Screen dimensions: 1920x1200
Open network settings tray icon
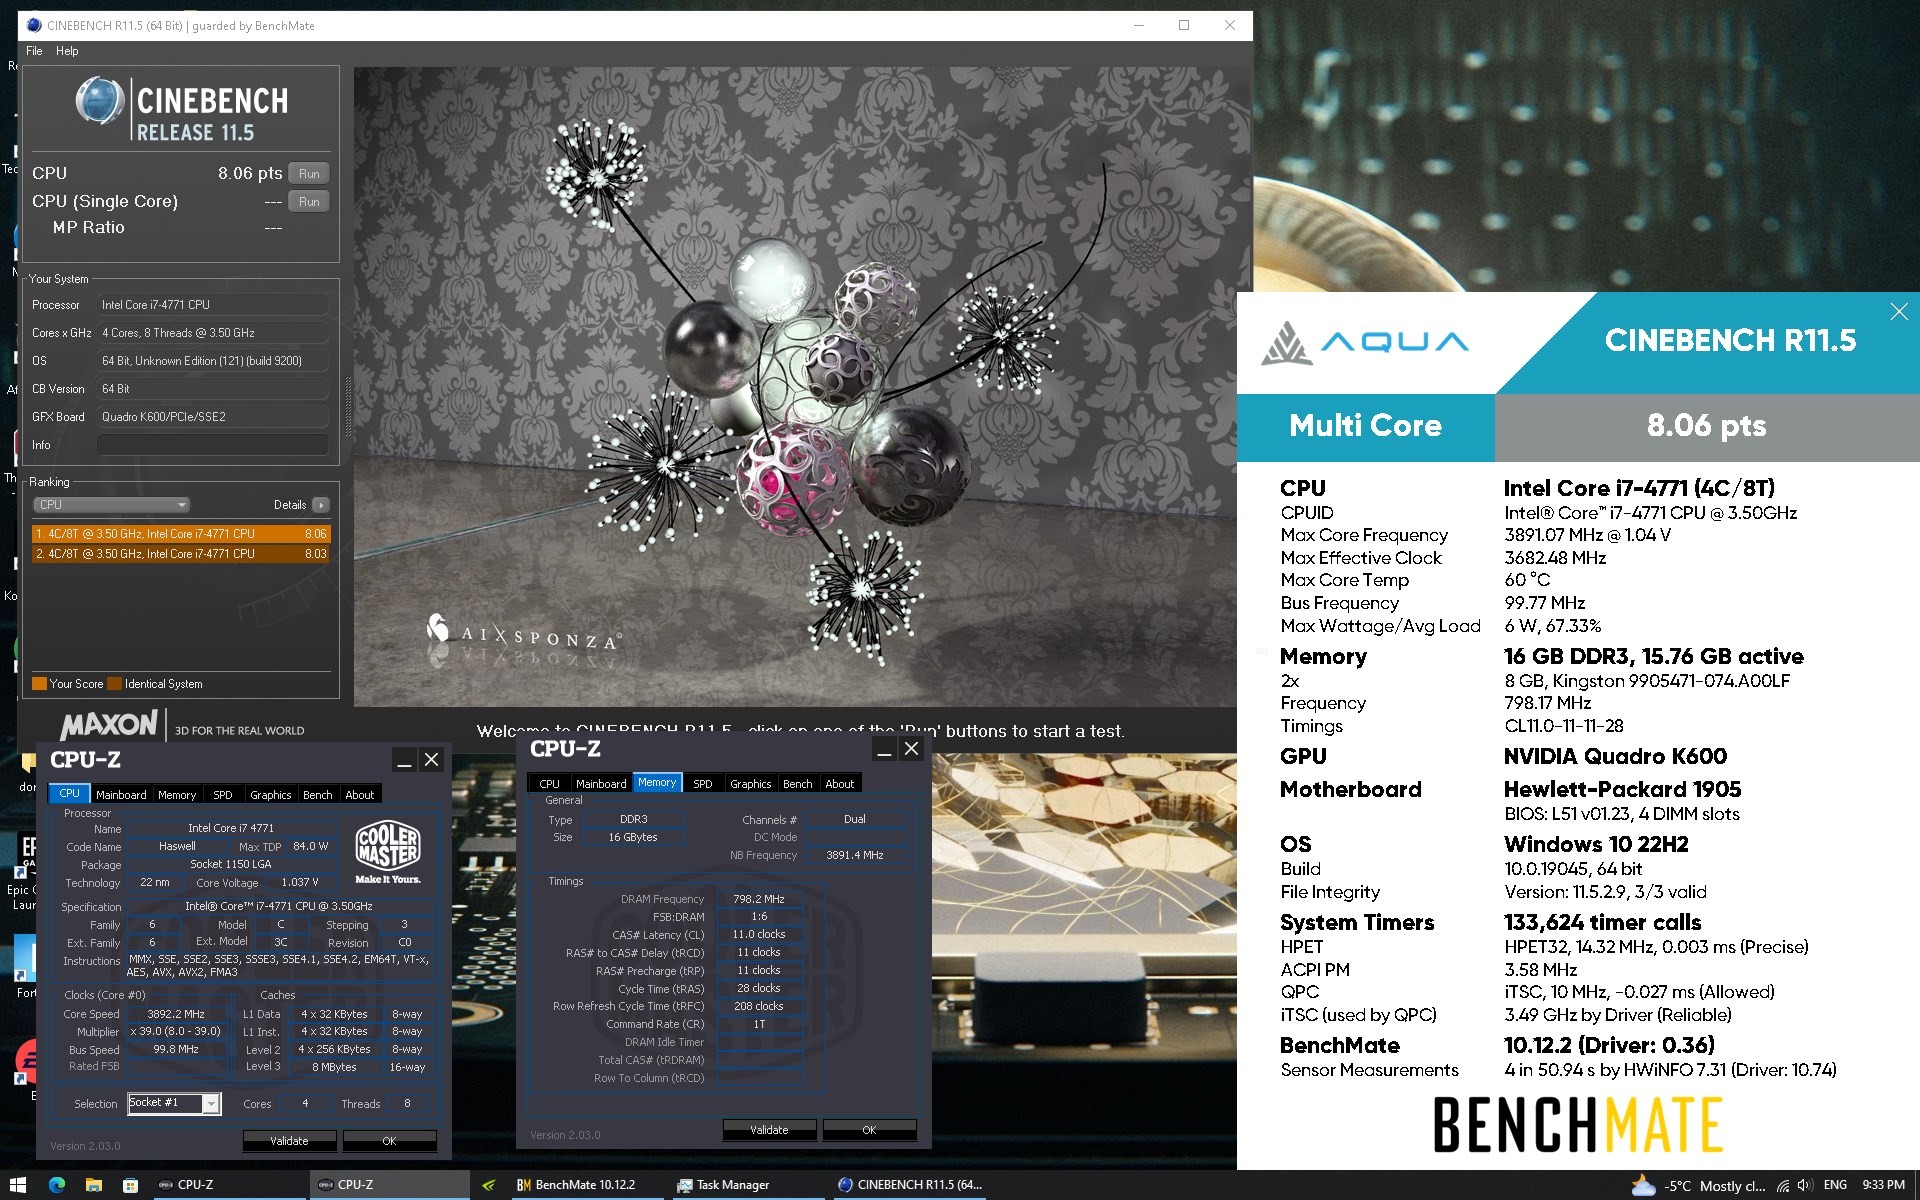pos(1783,1186)
